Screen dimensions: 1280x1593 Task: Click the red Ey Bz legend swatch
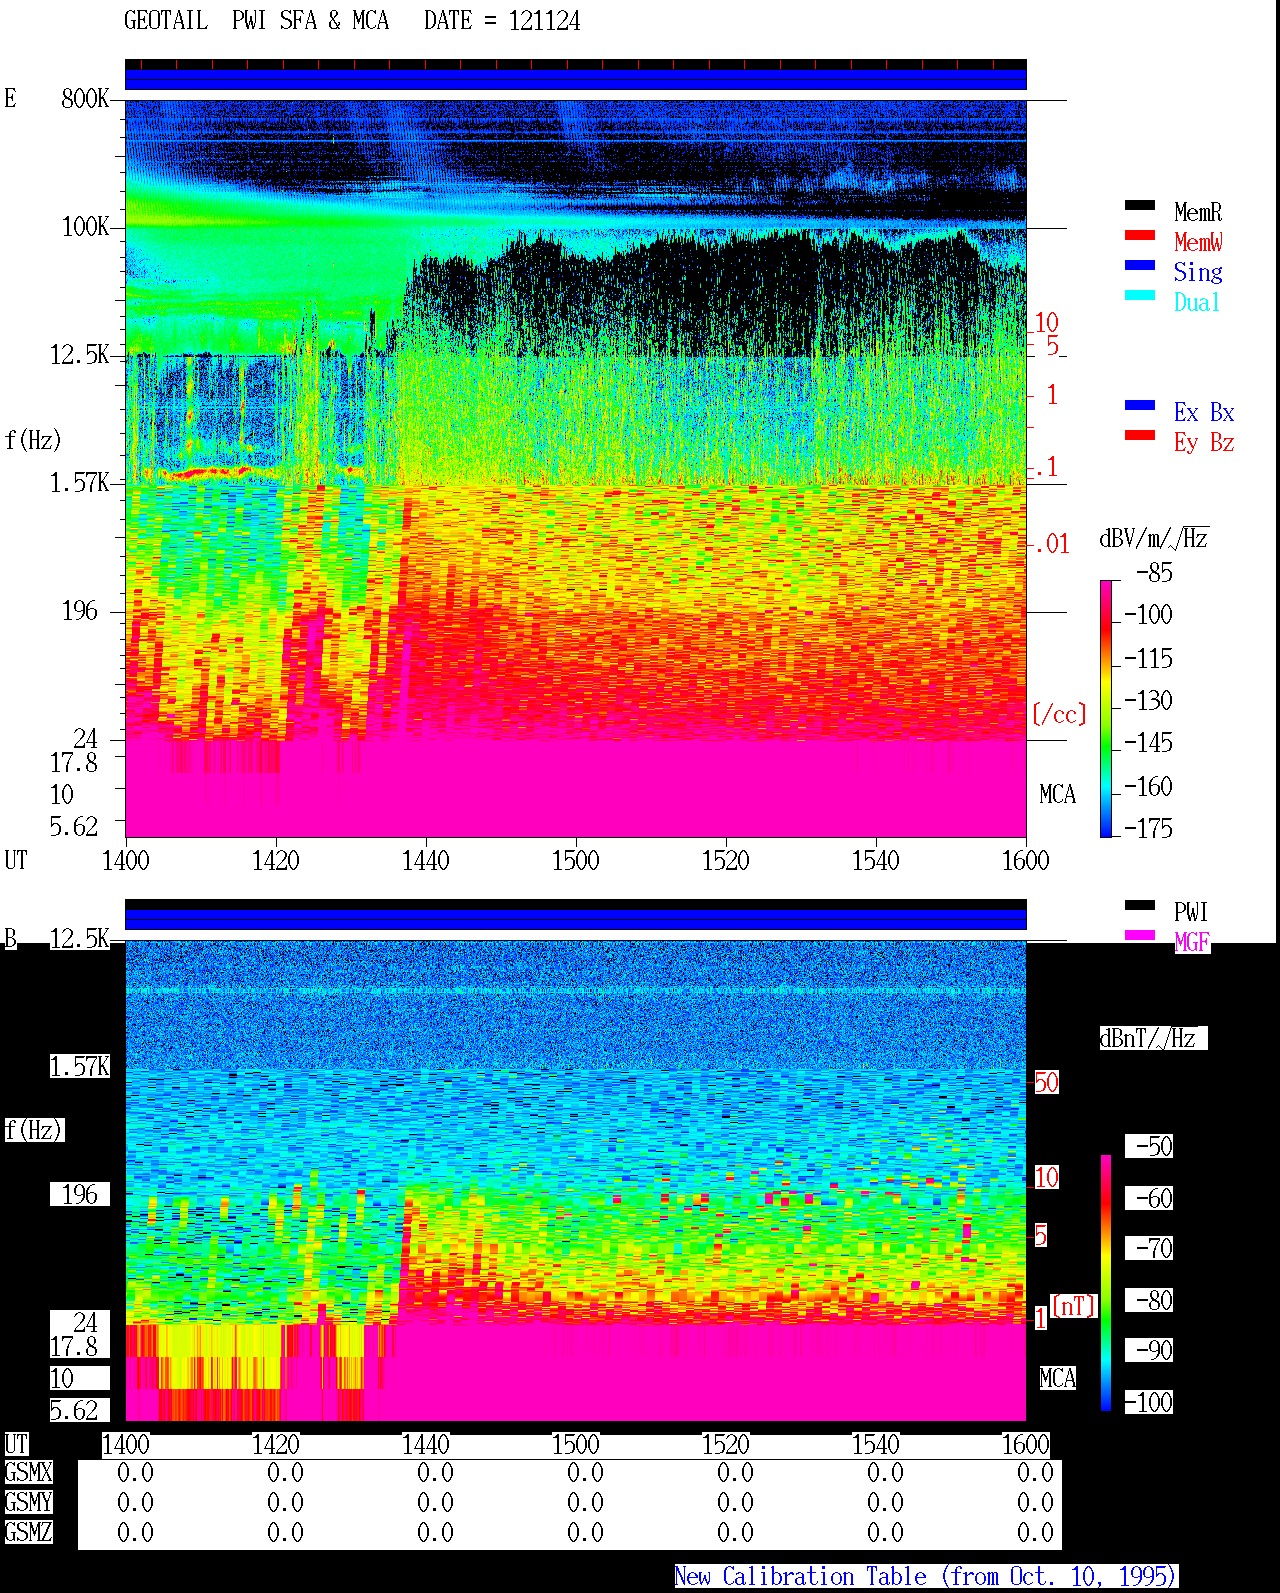1140,435
